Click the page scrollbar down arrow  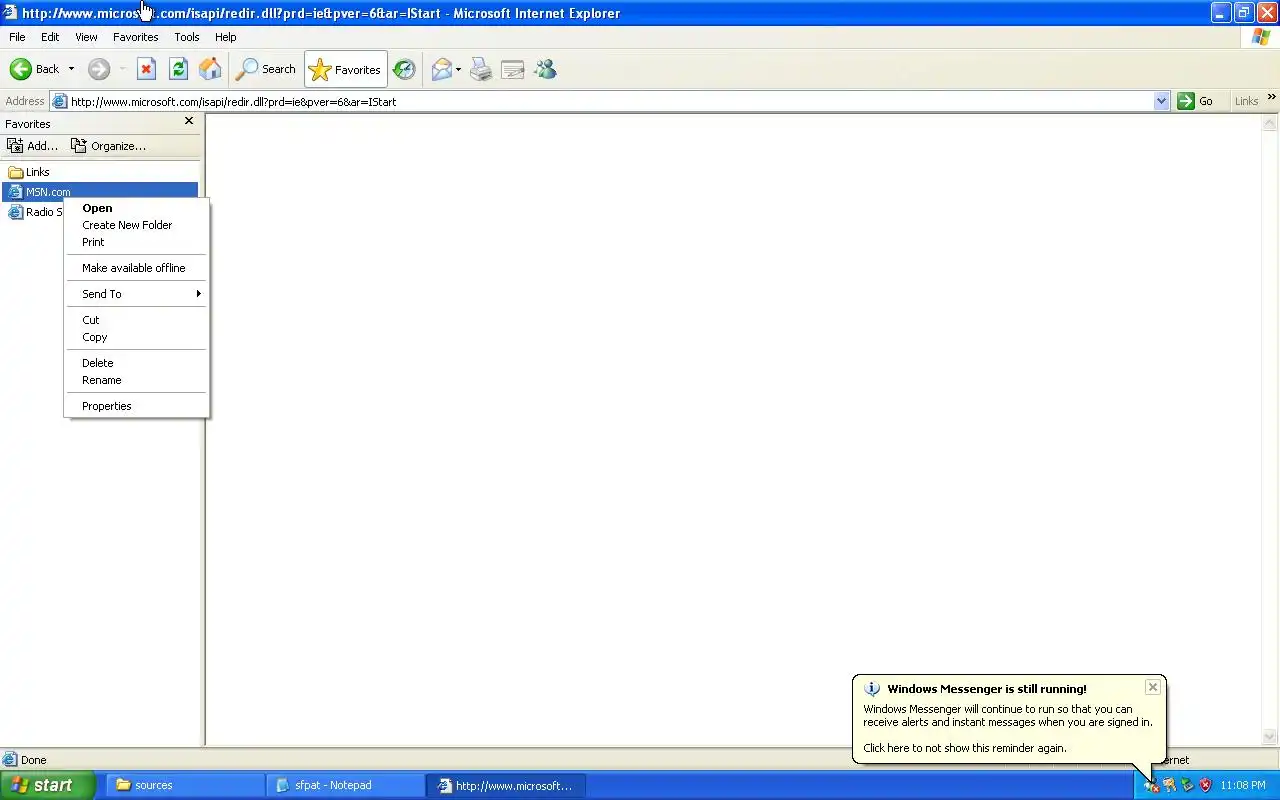pyautogui.click(x=1270, y=737)
